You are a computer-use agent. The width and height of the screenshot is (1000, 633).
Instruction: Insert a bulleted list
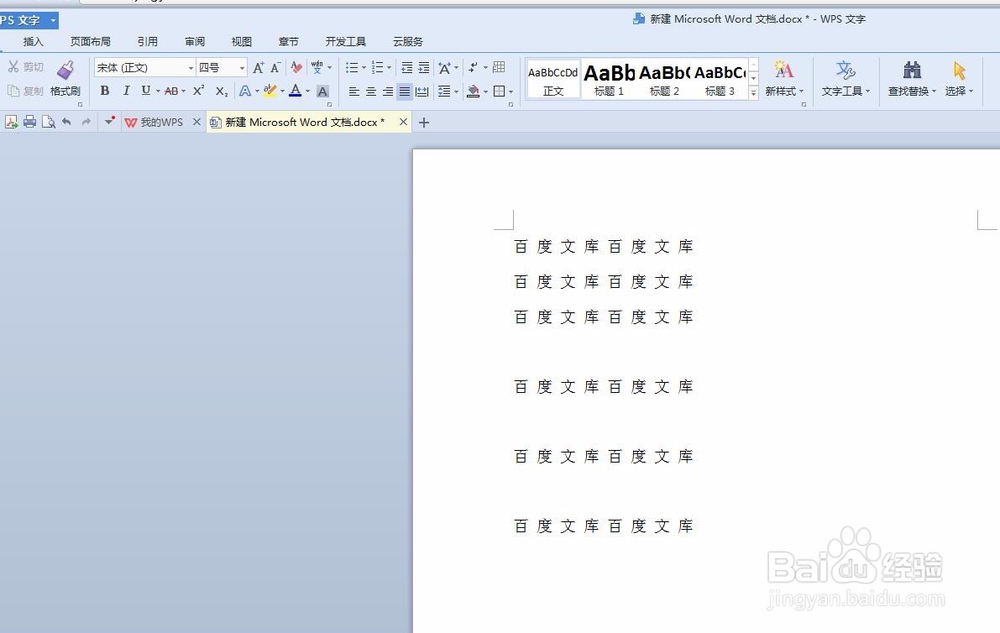coord(352,68)
